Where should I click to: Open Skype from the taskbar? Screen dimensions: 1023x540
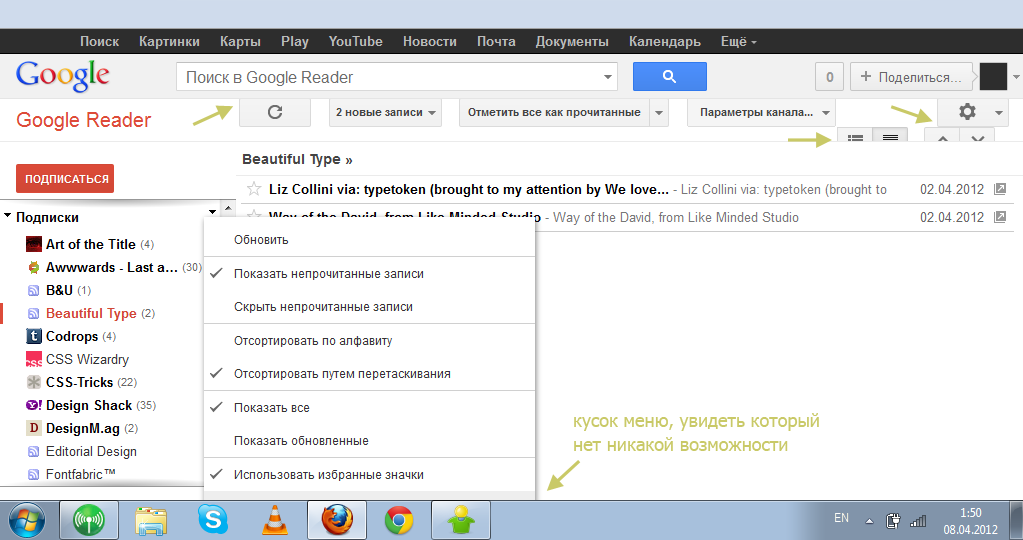(213, 520)
